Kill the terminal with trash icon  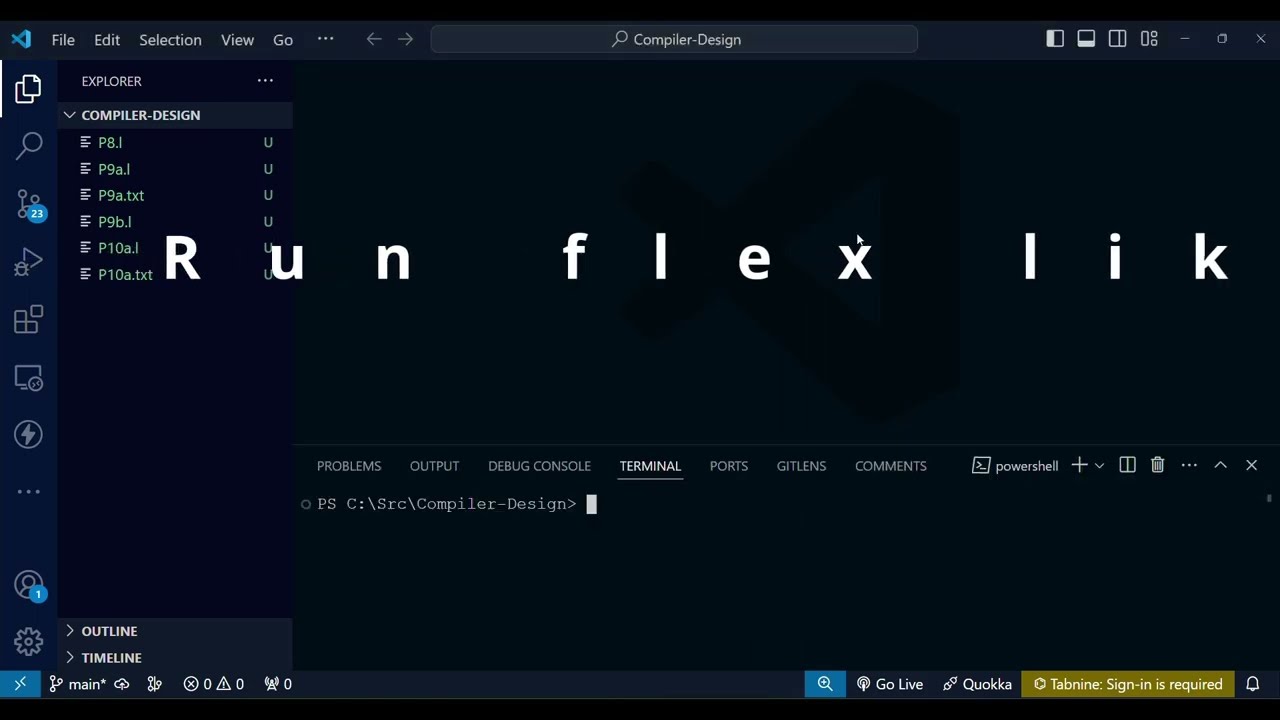(1157, 465)
